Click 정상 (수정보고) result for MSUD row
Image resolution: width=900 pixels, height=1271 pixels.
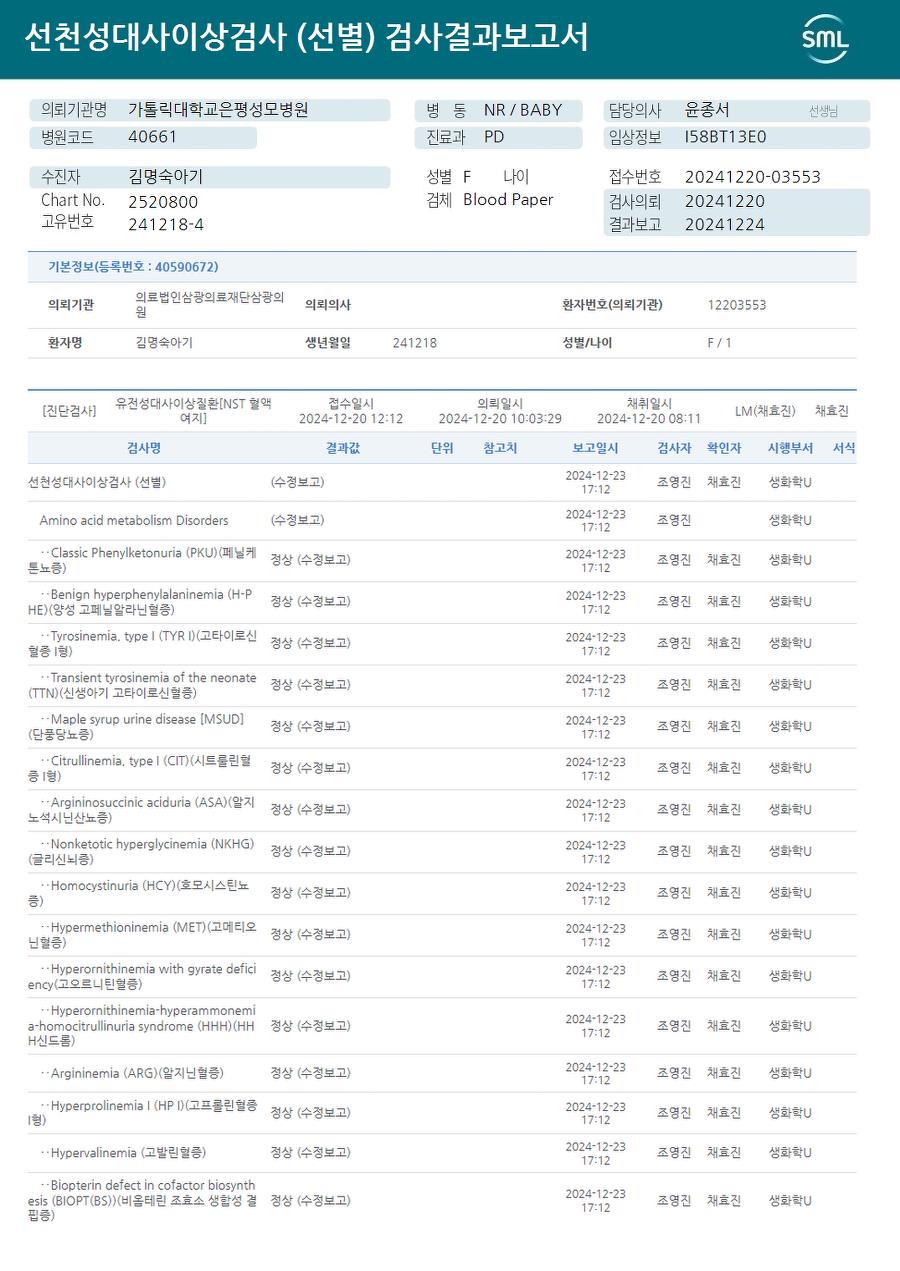click(x=310, y=726)
